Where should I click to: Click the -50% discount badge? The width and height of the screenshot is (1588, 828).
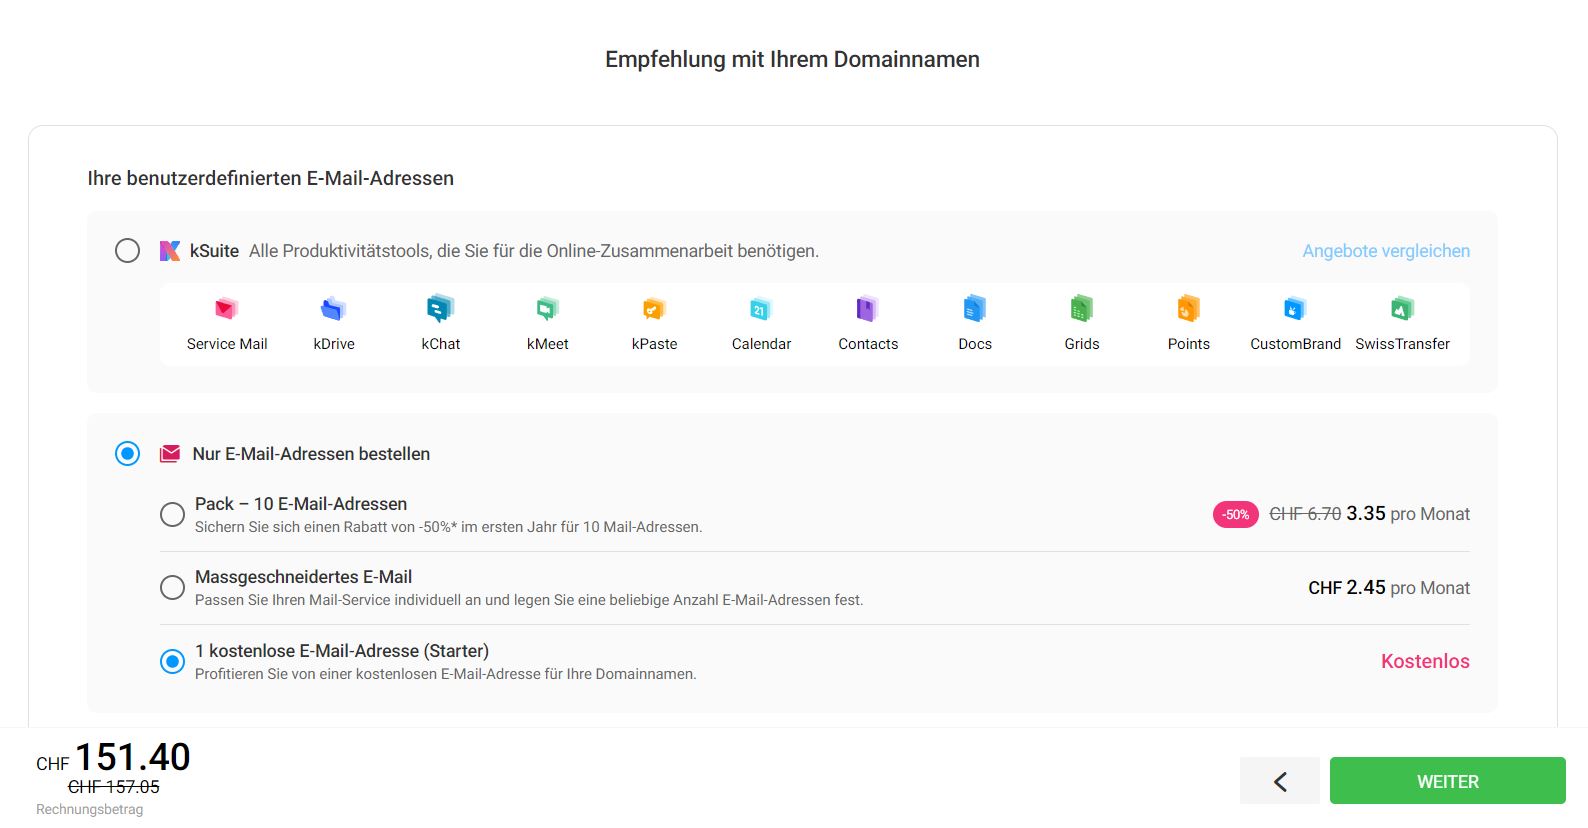(1236, 514)
